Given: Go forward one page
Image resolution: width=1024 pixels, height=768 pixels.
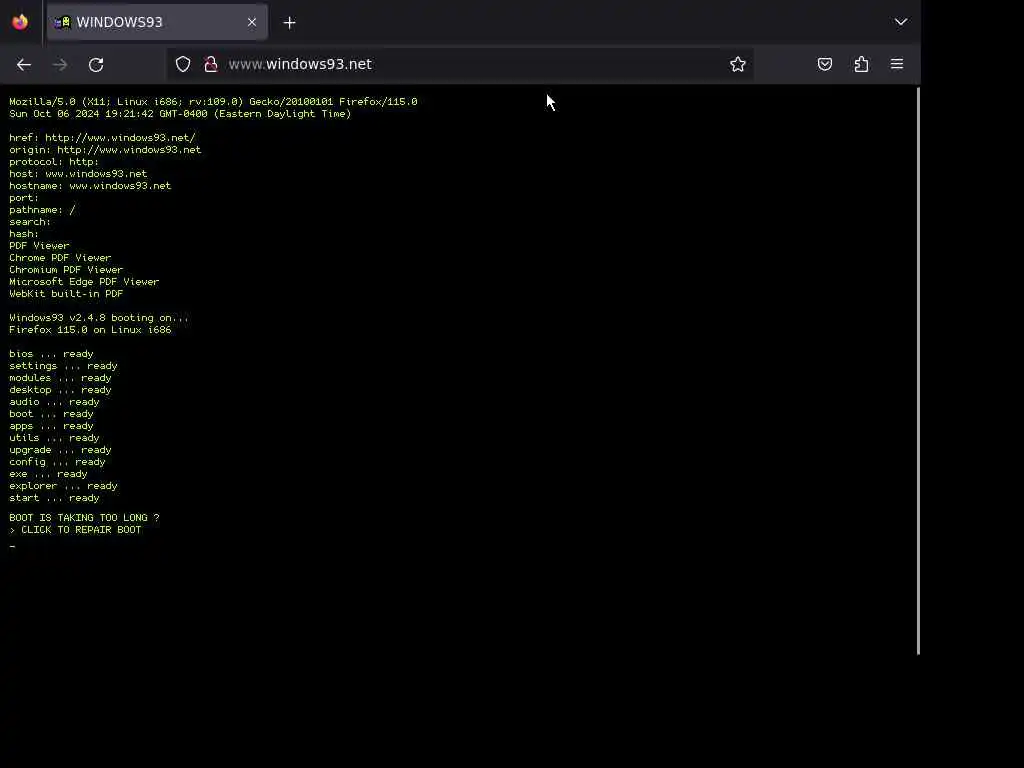Looking at the screenshot, I should 60,64.
